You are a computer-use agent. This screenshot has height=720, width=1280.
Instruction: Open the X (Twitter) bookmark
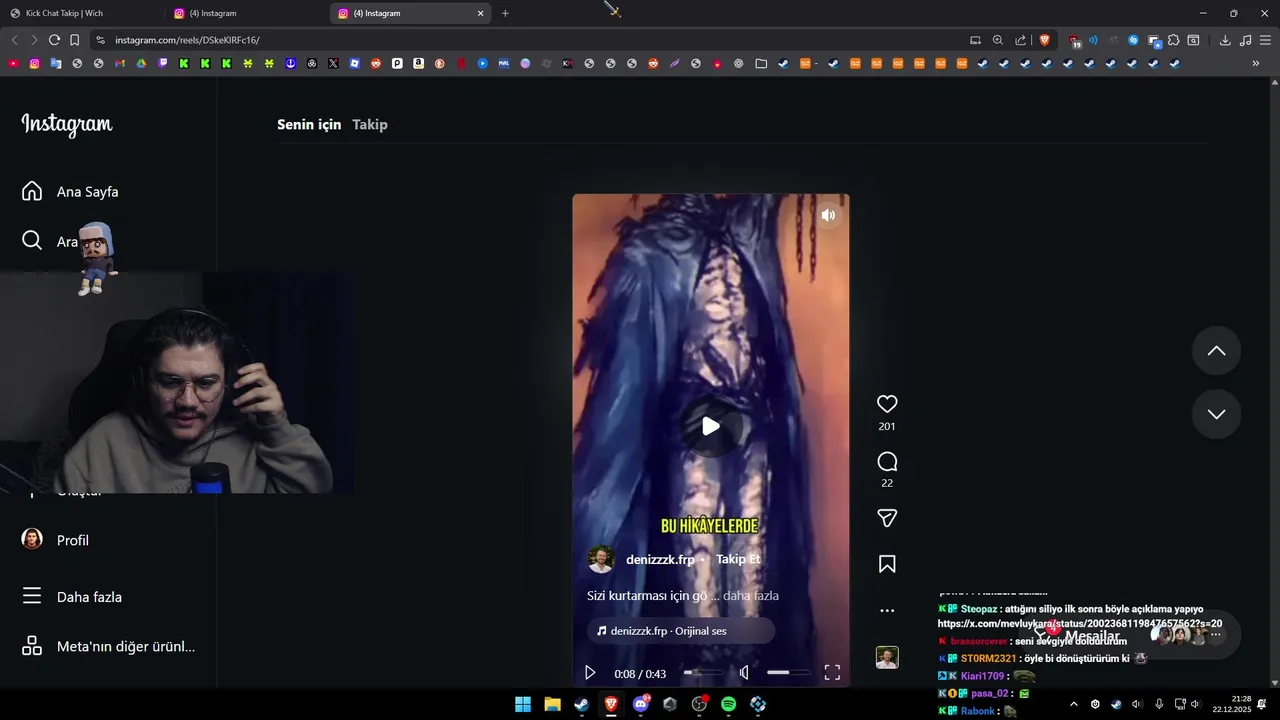point(333,63)
